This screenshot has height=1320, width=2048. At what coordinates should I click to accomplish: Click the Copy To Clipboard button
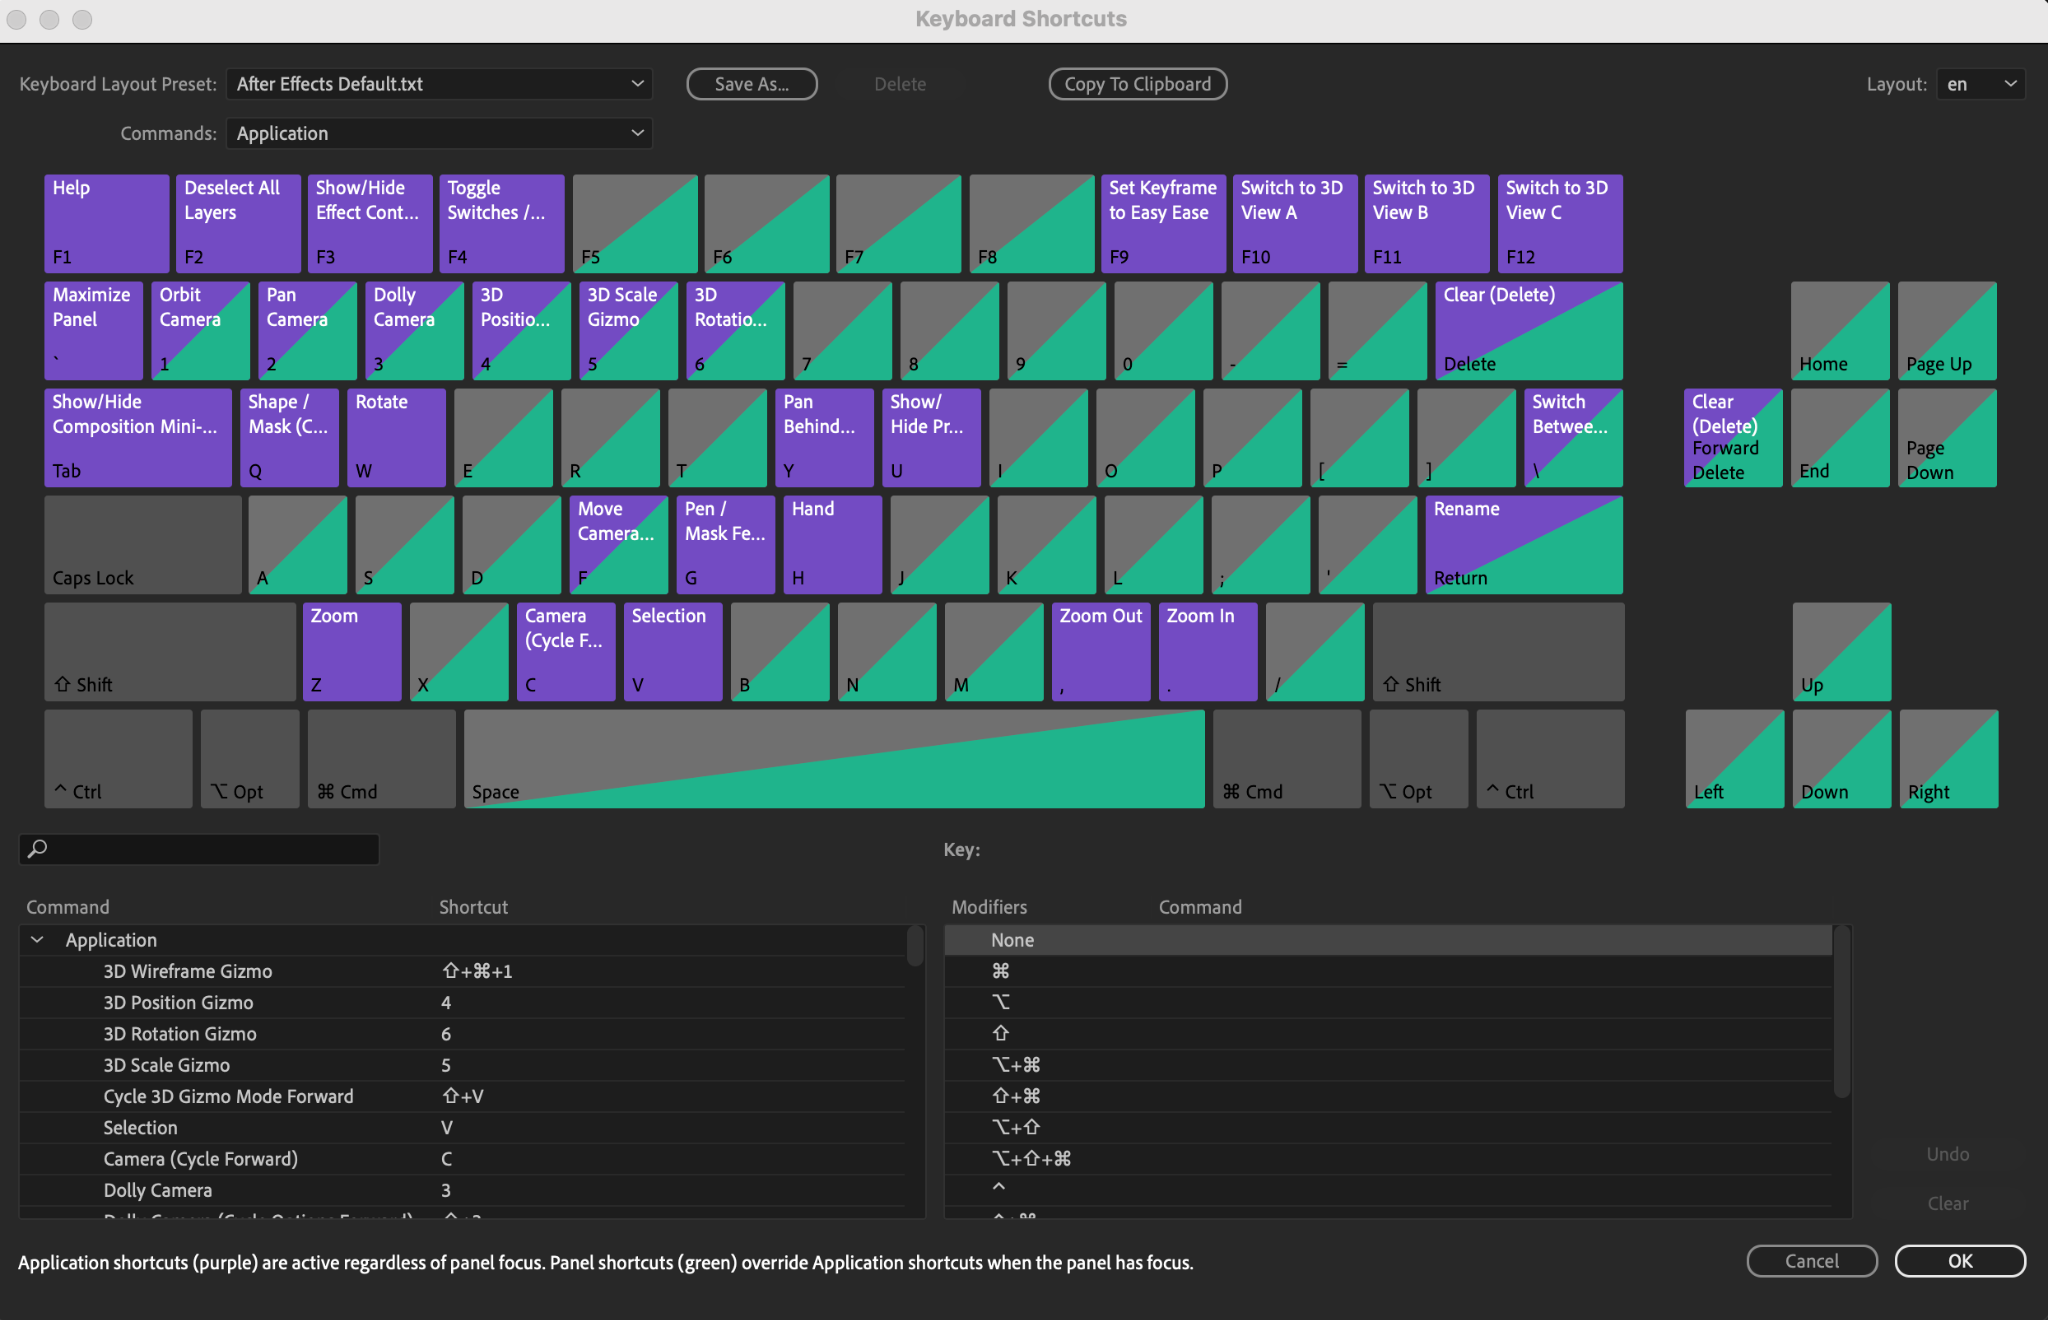tap(1137, 84)
